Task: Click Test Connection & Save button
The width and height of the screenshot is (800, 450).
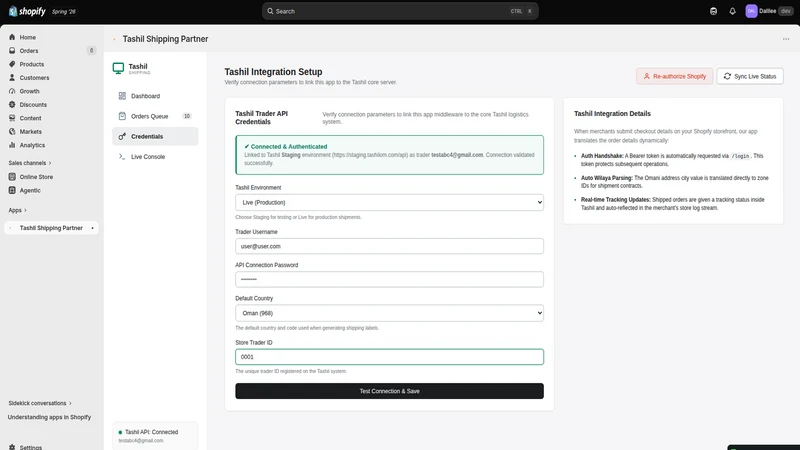Action: [x=389, y=391]
